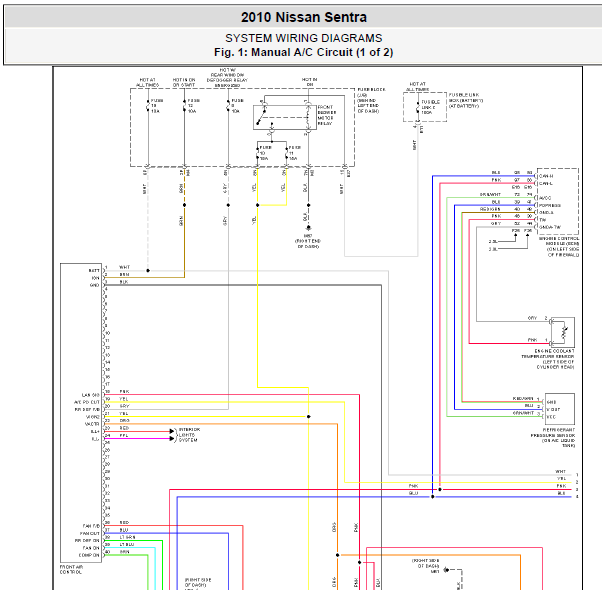Select the 'SYSTEM WIRING DIAGRAMS' heading
The image size is (602, 590).
click(304, 38)
